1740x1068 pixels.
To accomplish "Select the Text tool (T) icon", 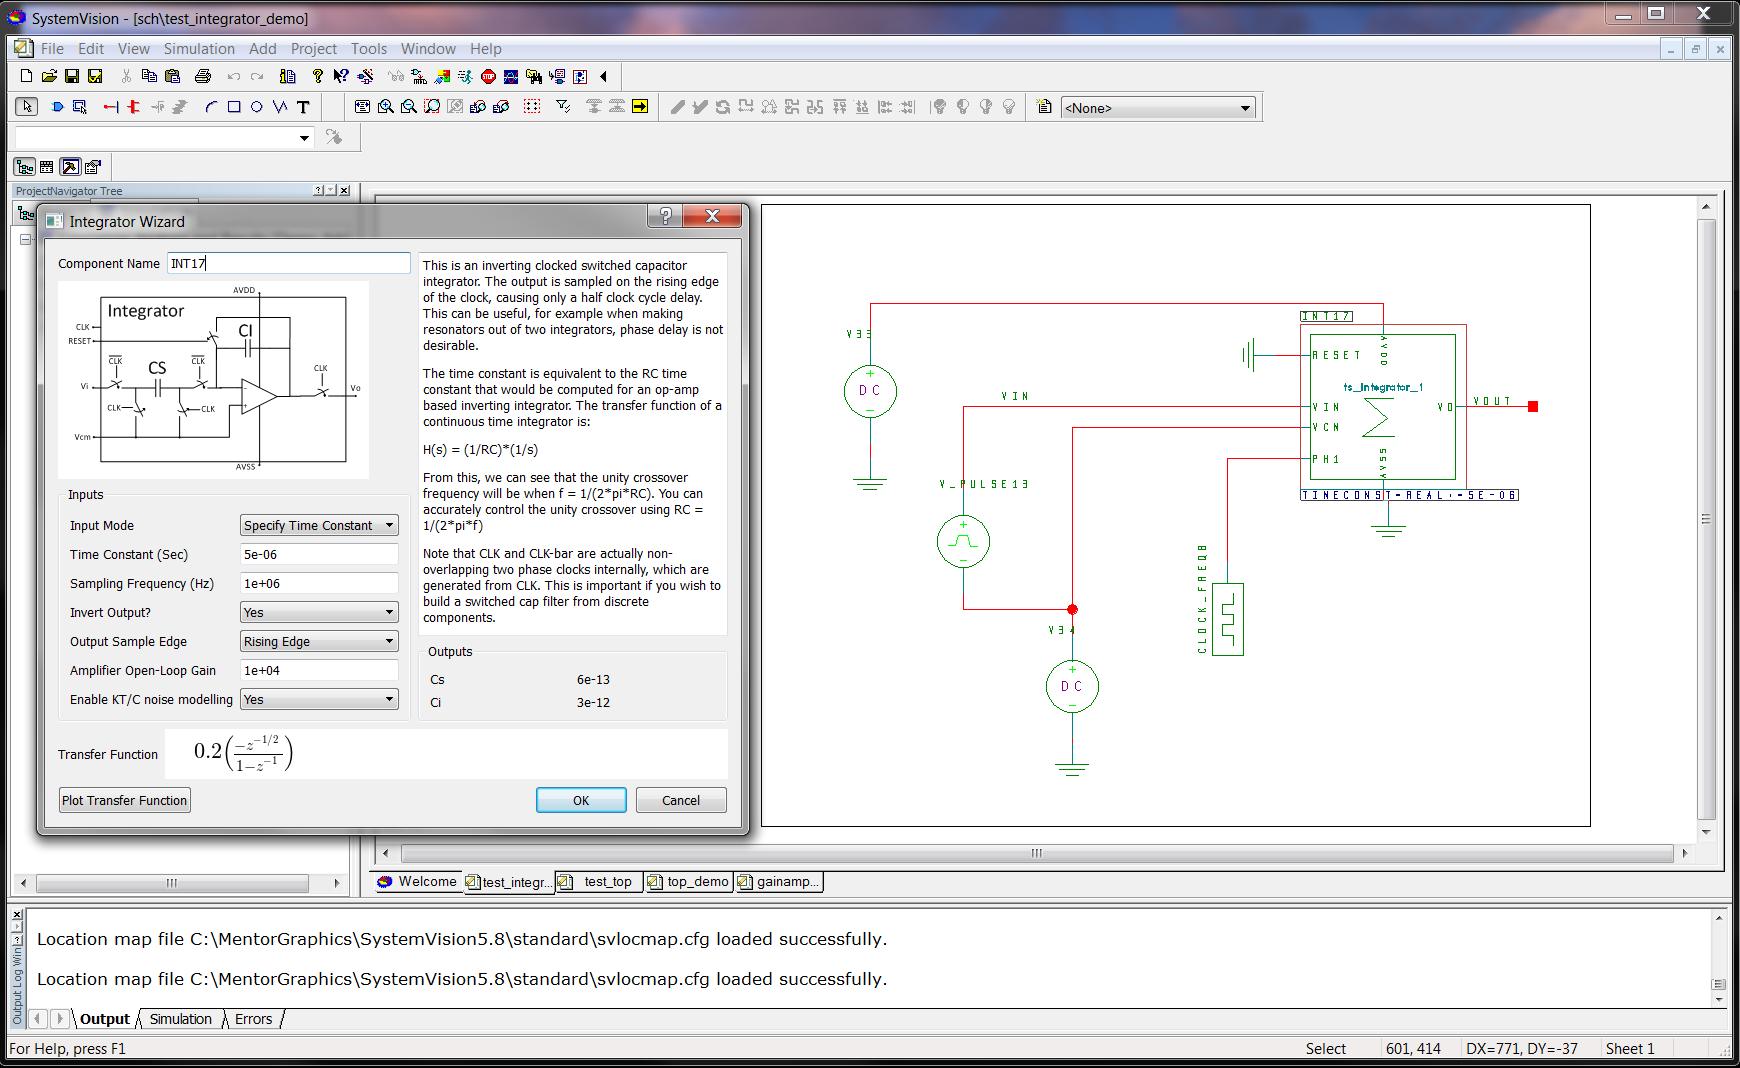I will click(x=303, y=107).
